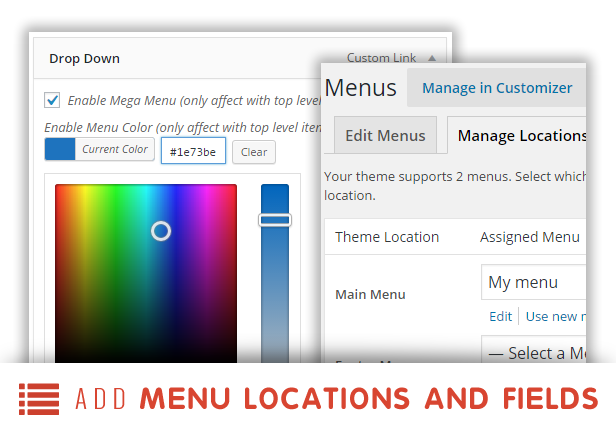
Task: Click the color picker saturation square
Action: click(146, 273)
